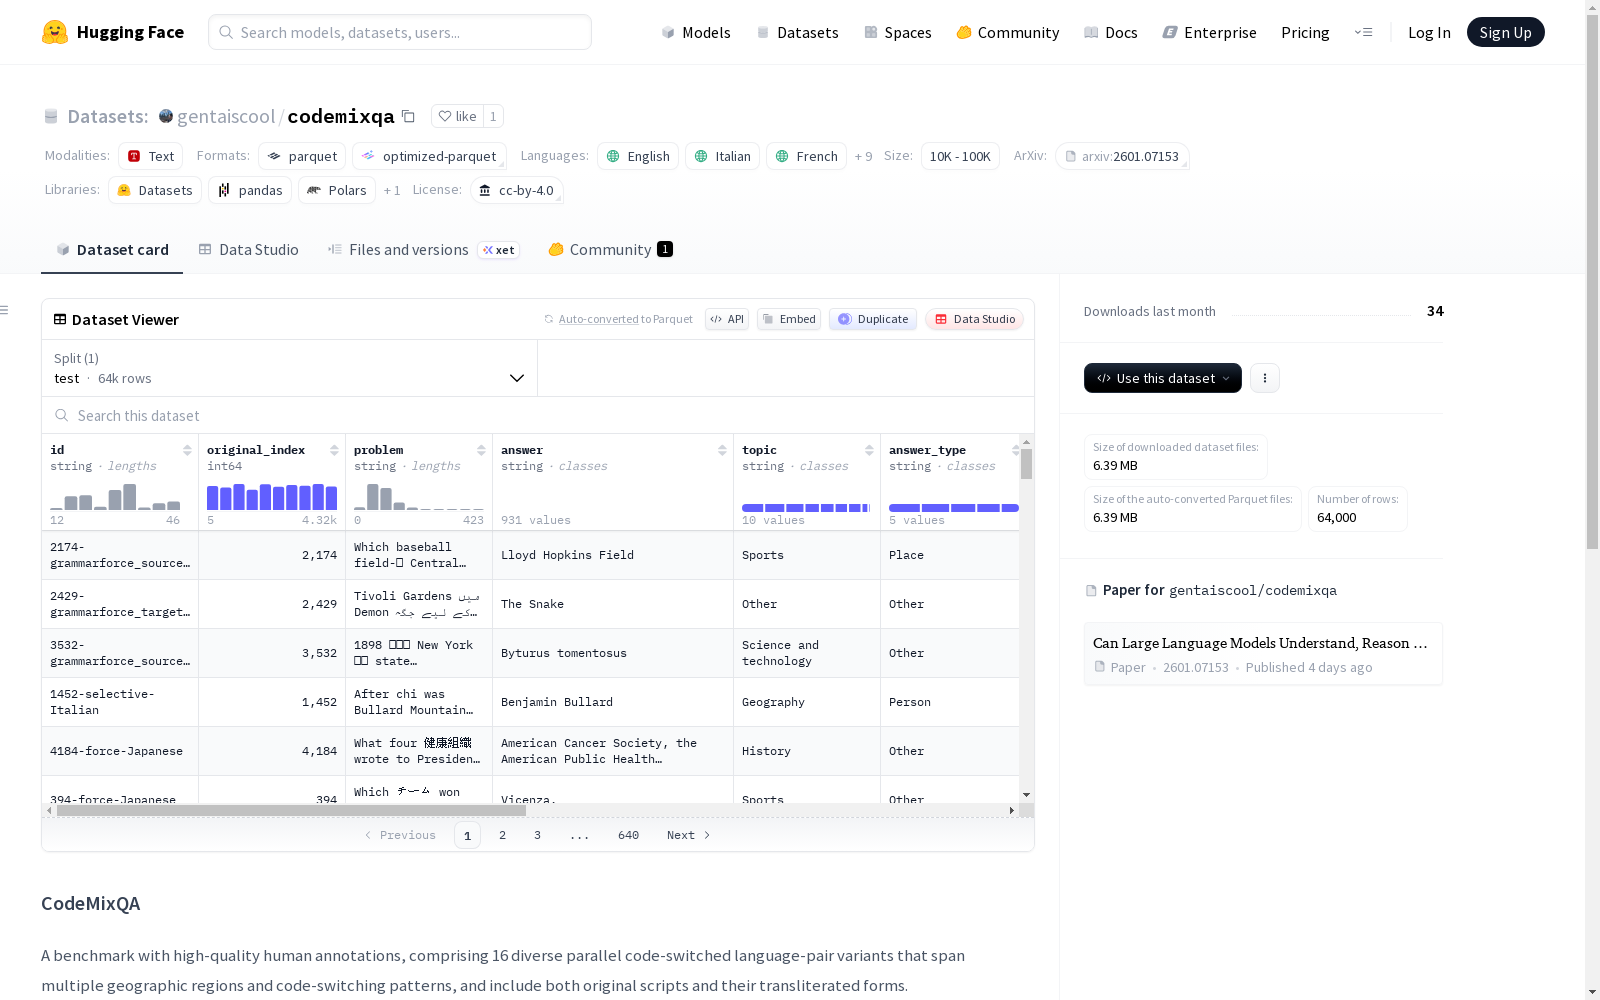Screen dimensions: 1600x1000
Task: Like the codemixqa dataset
Action: pos(457,116)
